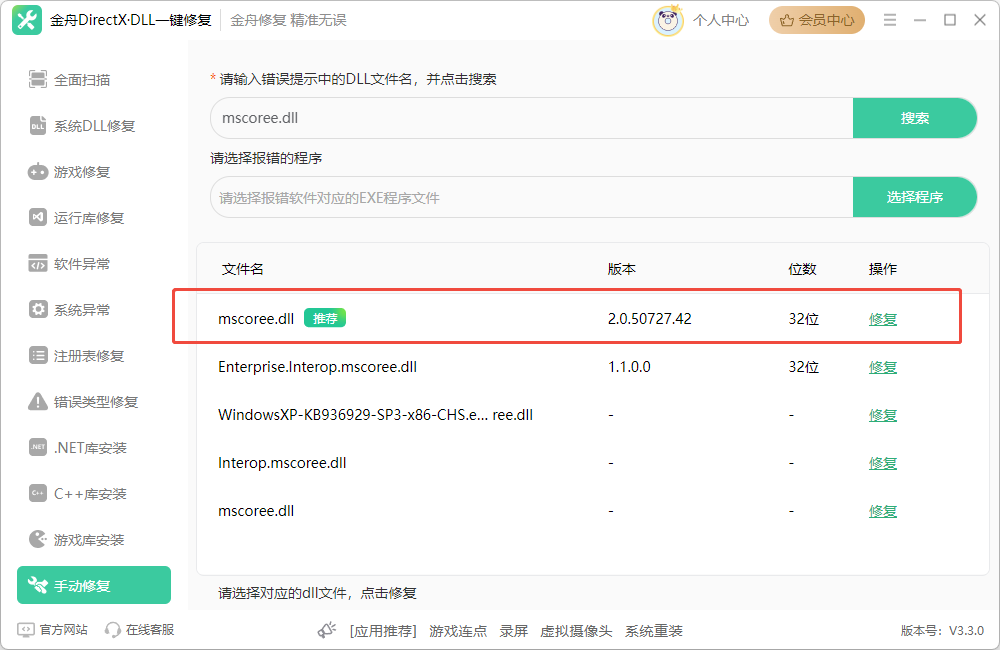Click 修复 for Enterprise.Interop.mscoree.dll
The width and height of the screenshot is (1000, 650).
[x=883, y=367]
